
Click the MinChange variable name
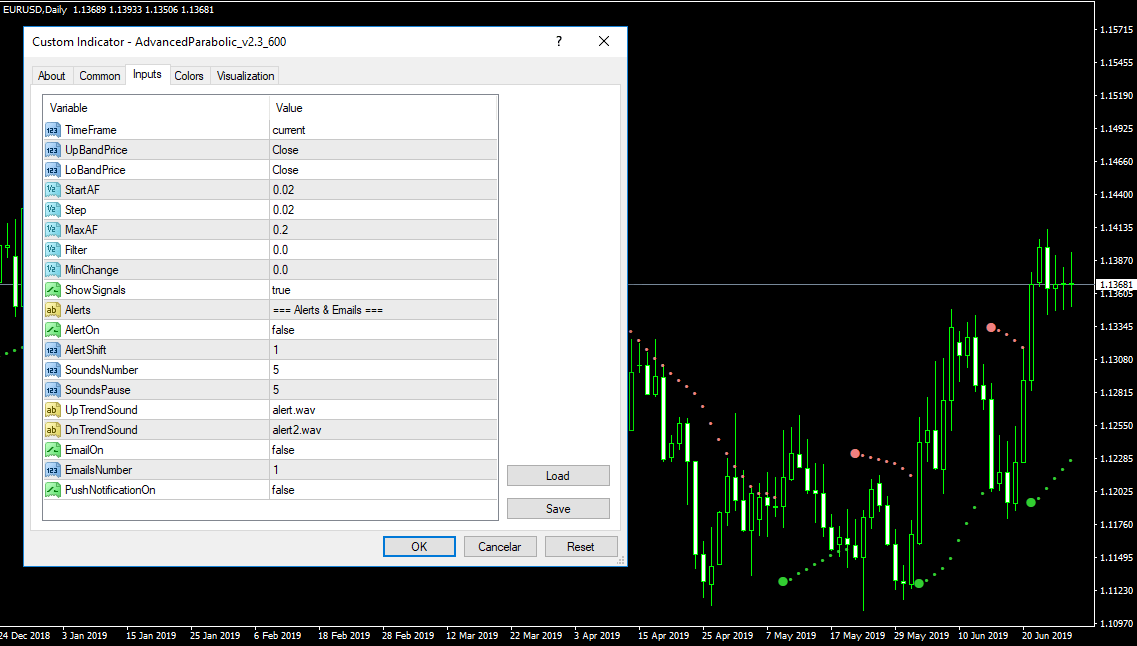pos(91,270)
